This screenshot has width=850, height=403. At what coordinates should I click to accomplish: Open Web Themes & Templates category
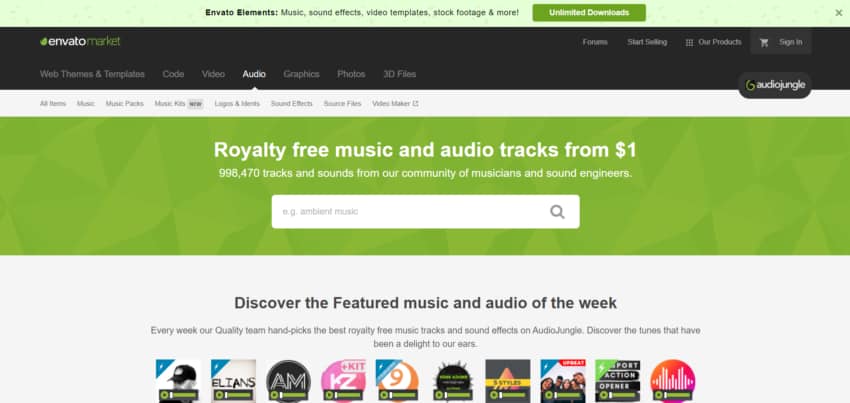[x=92, y=74]
